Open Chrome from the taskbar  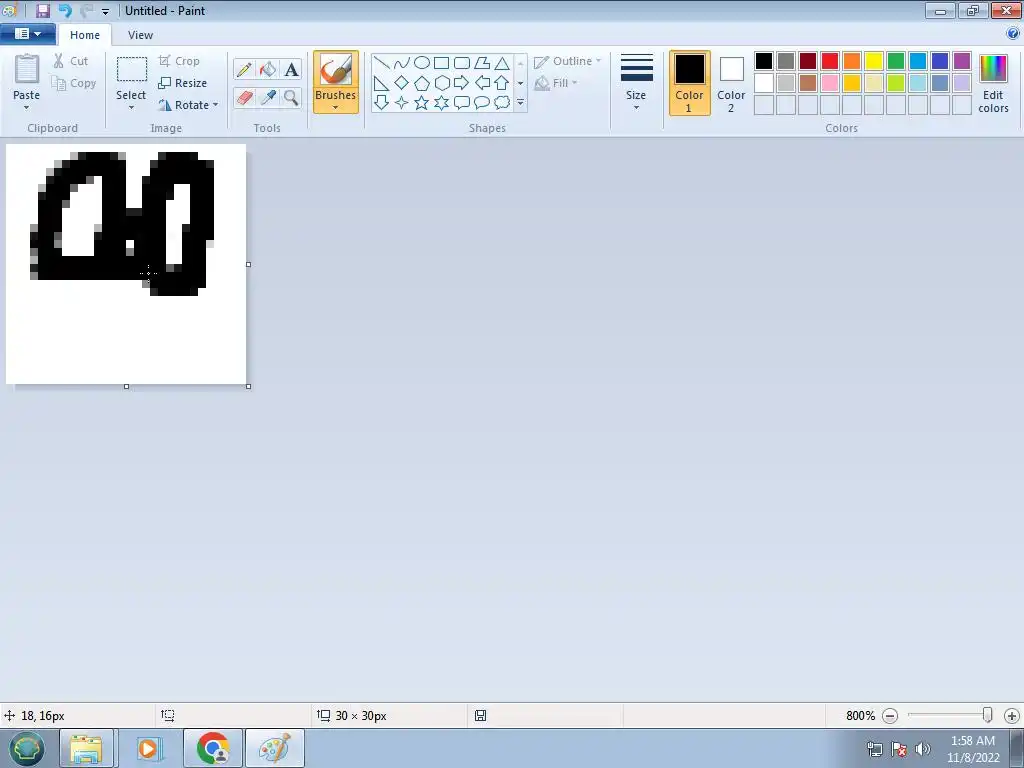click(213, 748)
